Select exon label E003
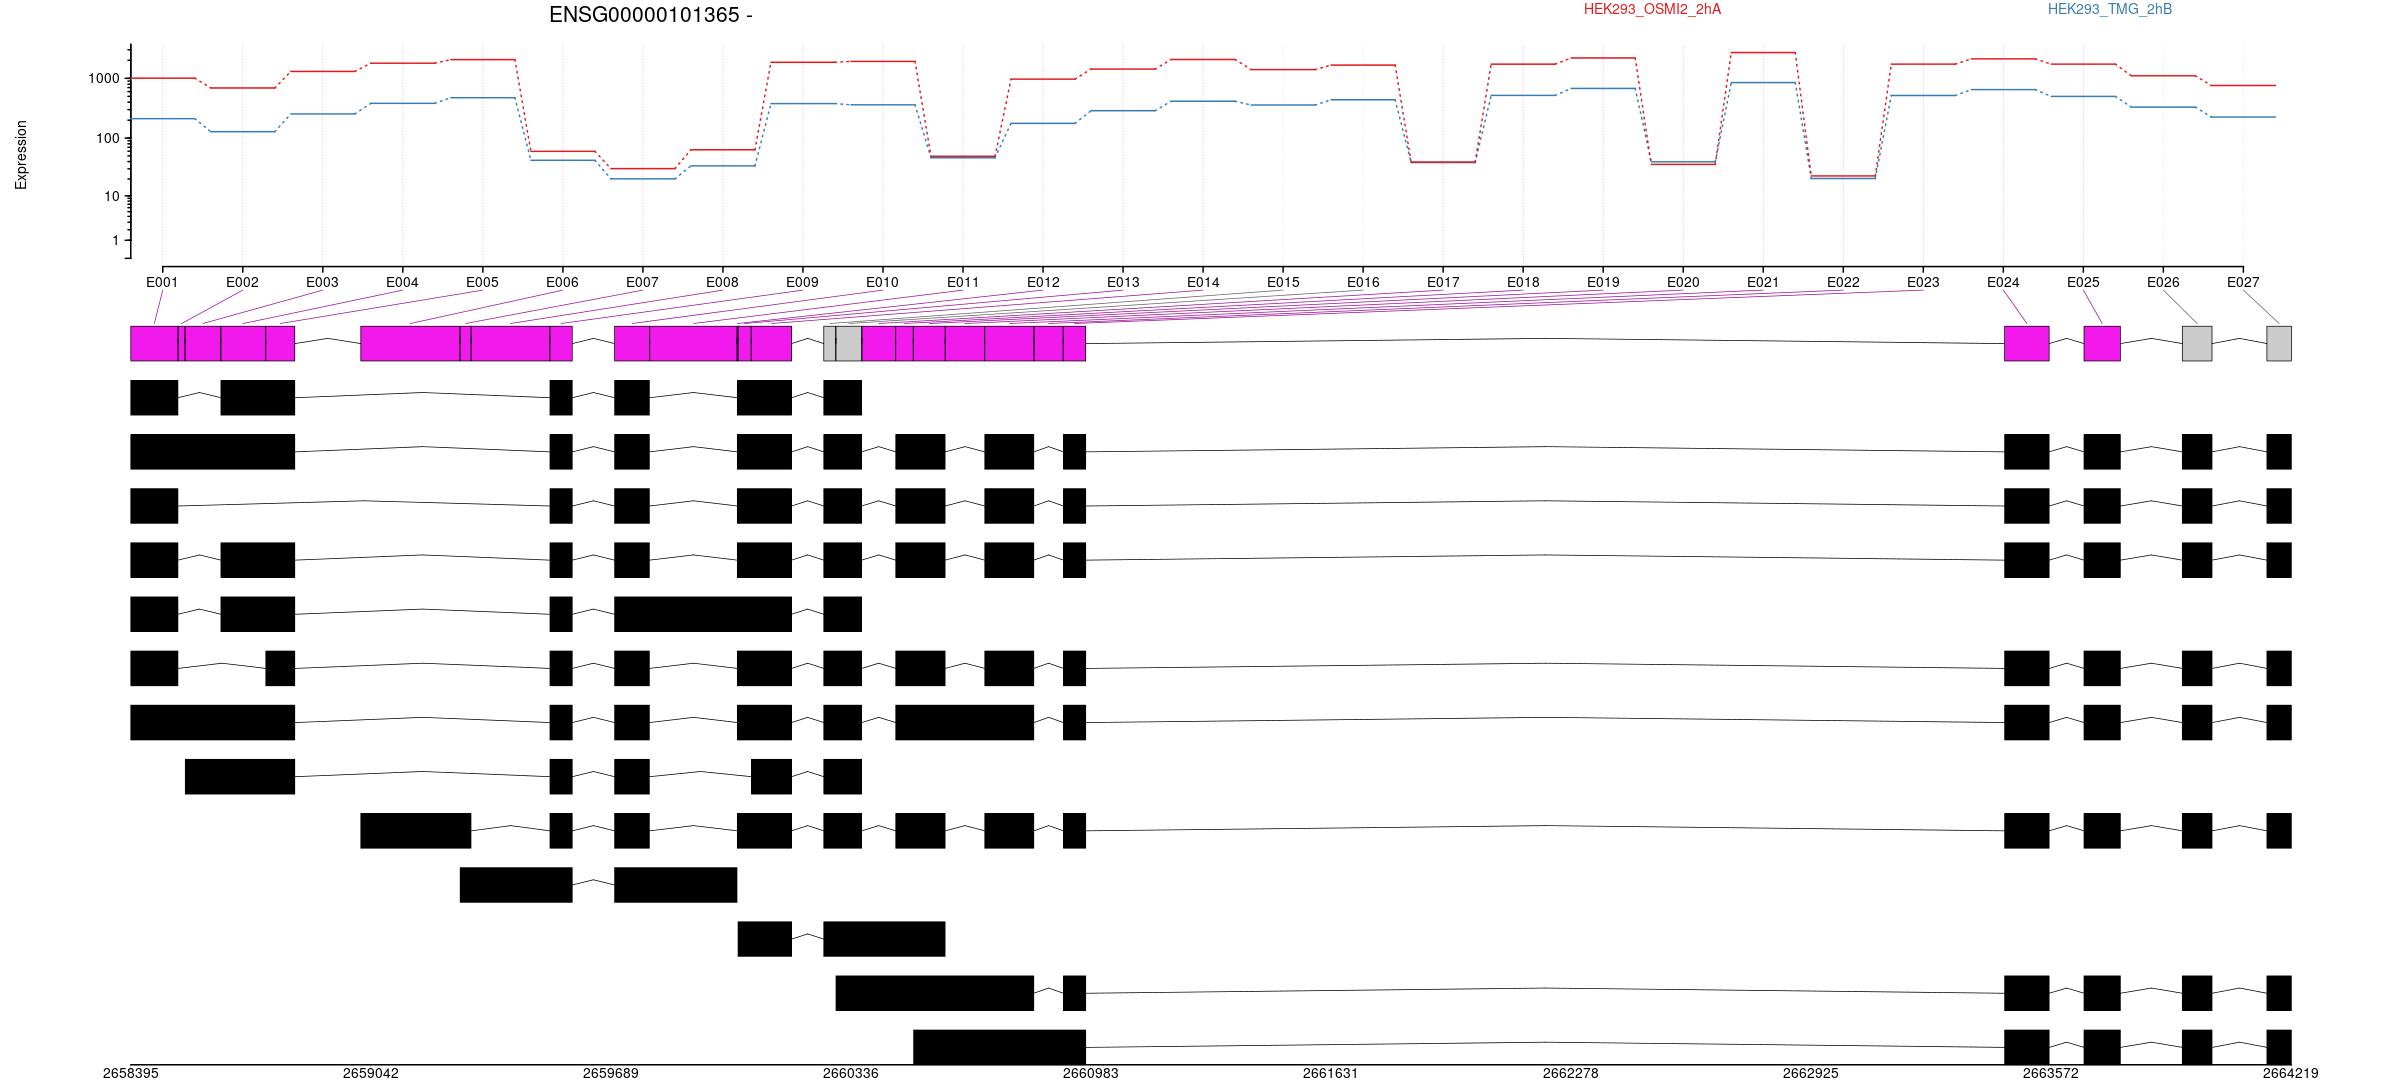 [x=322, y=282]
